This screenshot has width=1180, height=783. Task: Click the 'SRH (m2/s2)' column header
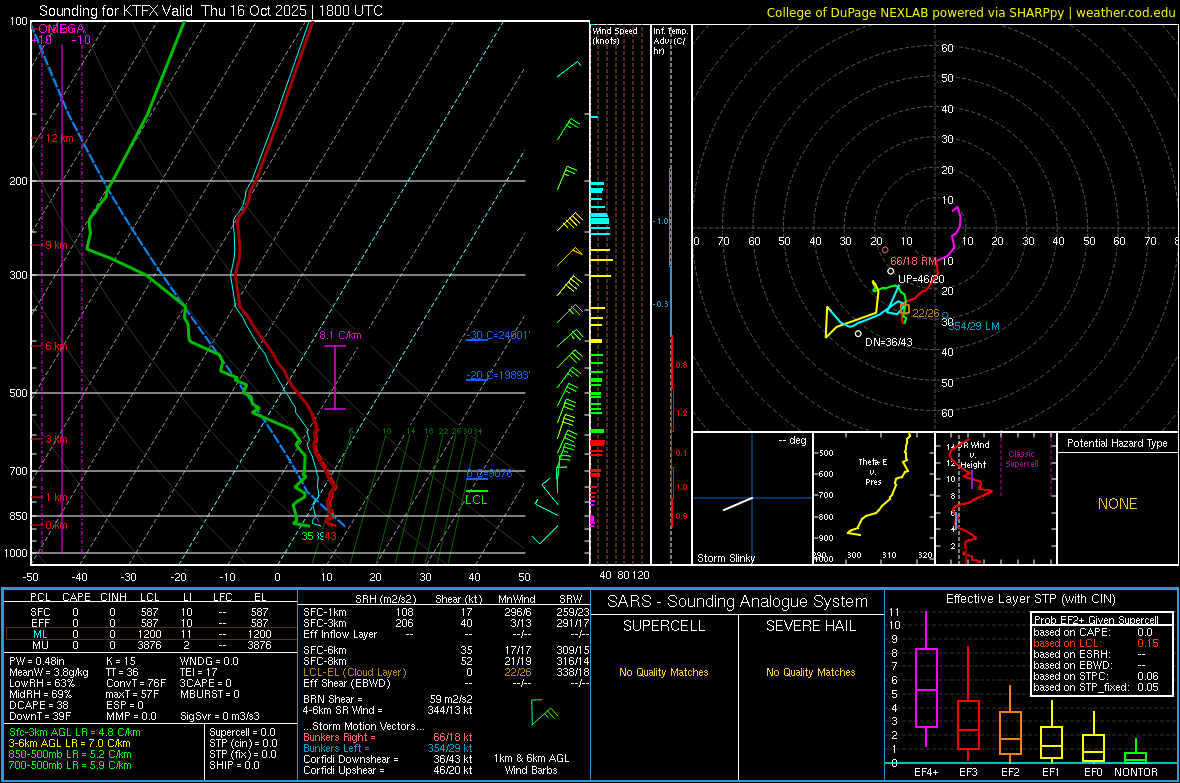pos(385,599)
